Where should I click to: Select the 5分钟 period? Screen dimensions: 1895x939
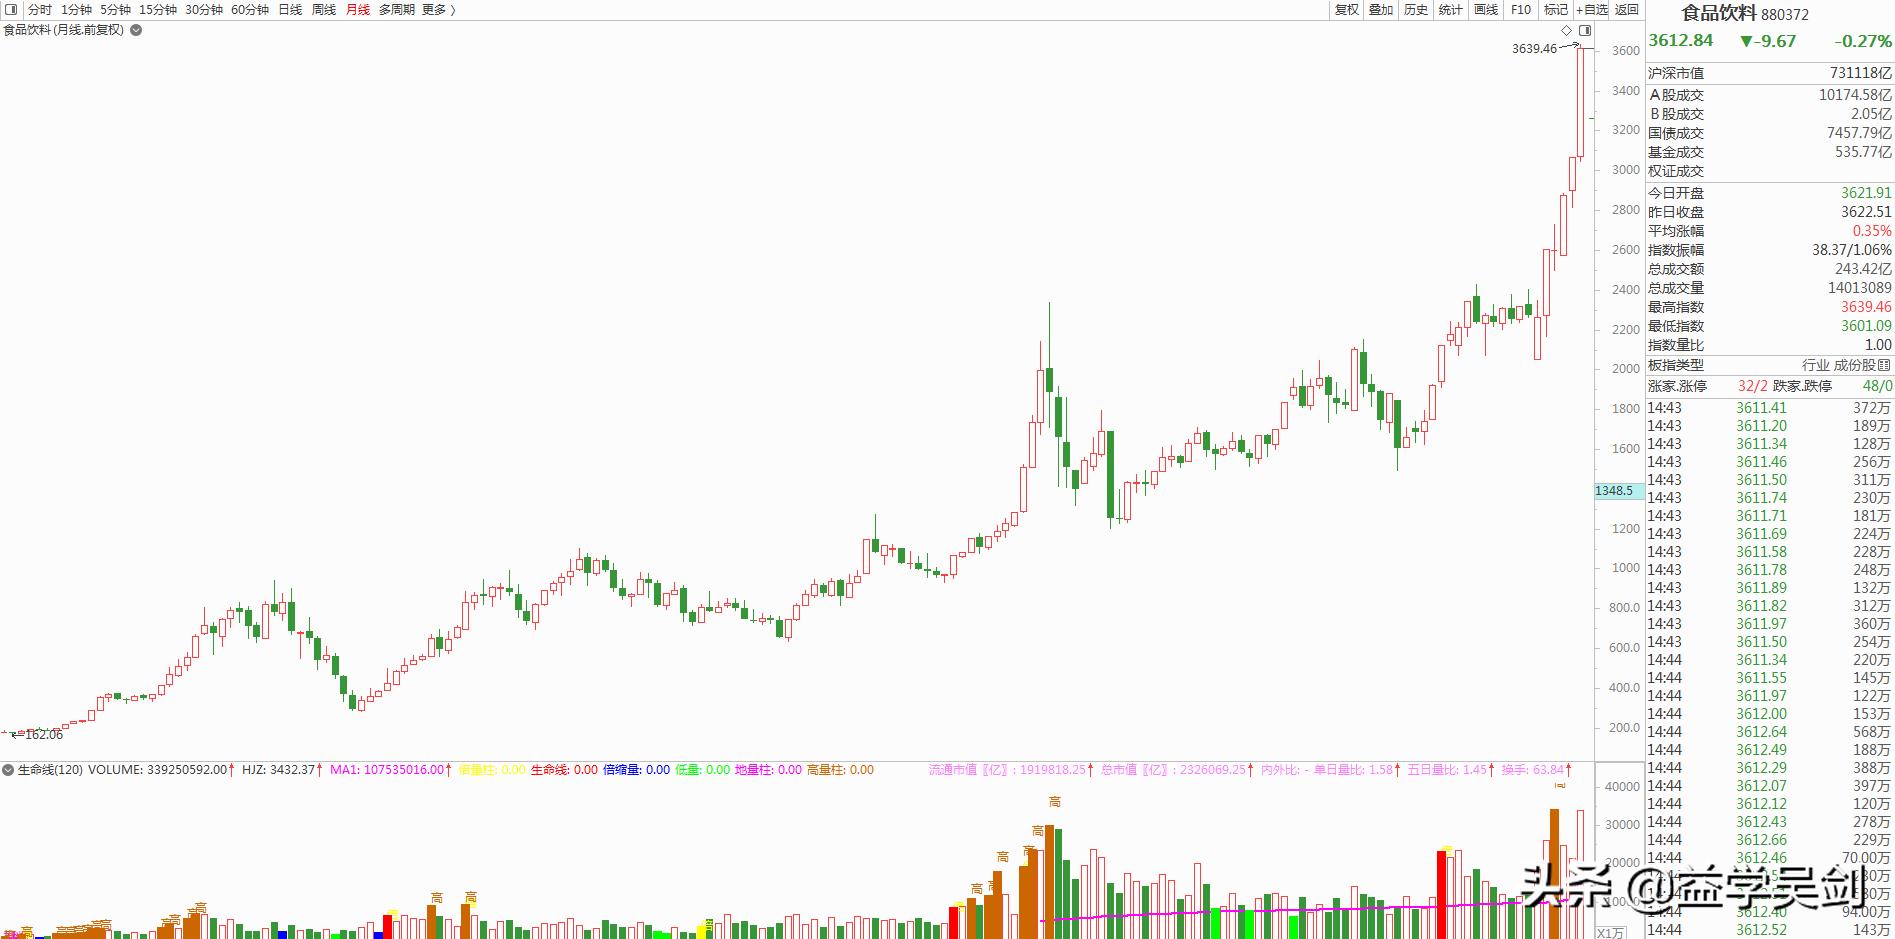[x=115, y=9]
